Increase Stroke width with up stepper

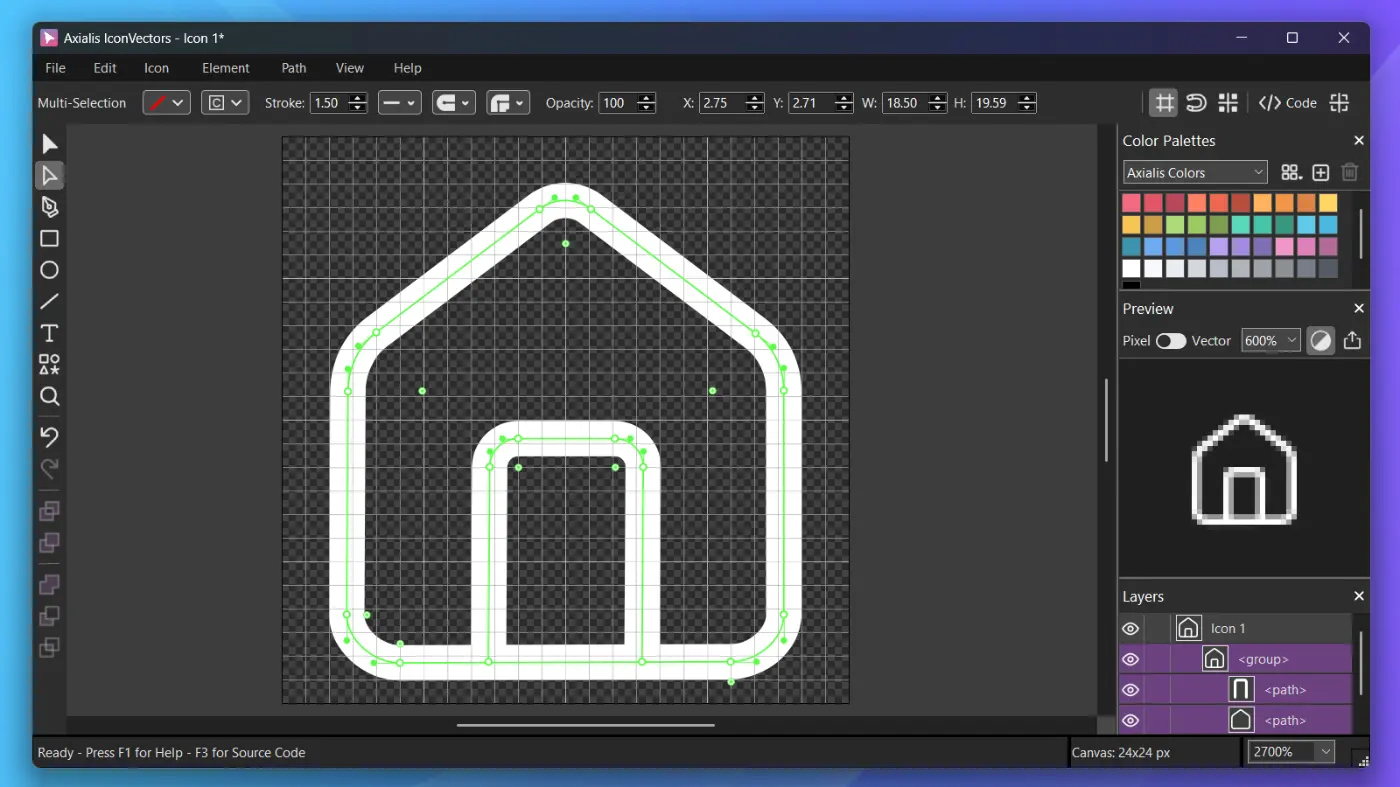tap(357, 98)
